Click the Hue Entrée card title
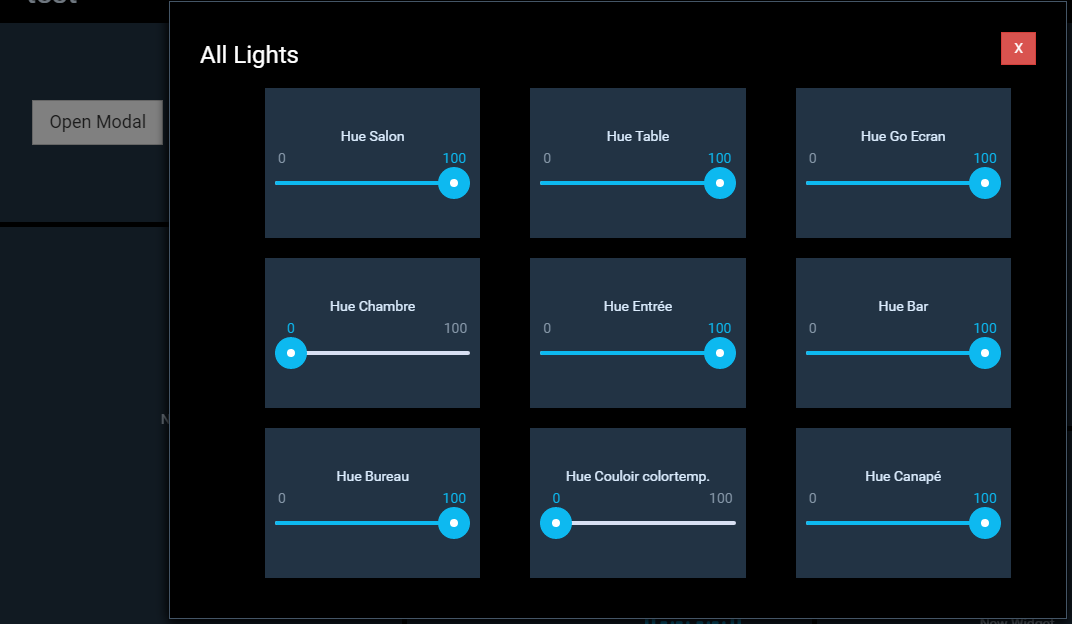This screenshot has height=624, width=1072. [x=638, y=306]
